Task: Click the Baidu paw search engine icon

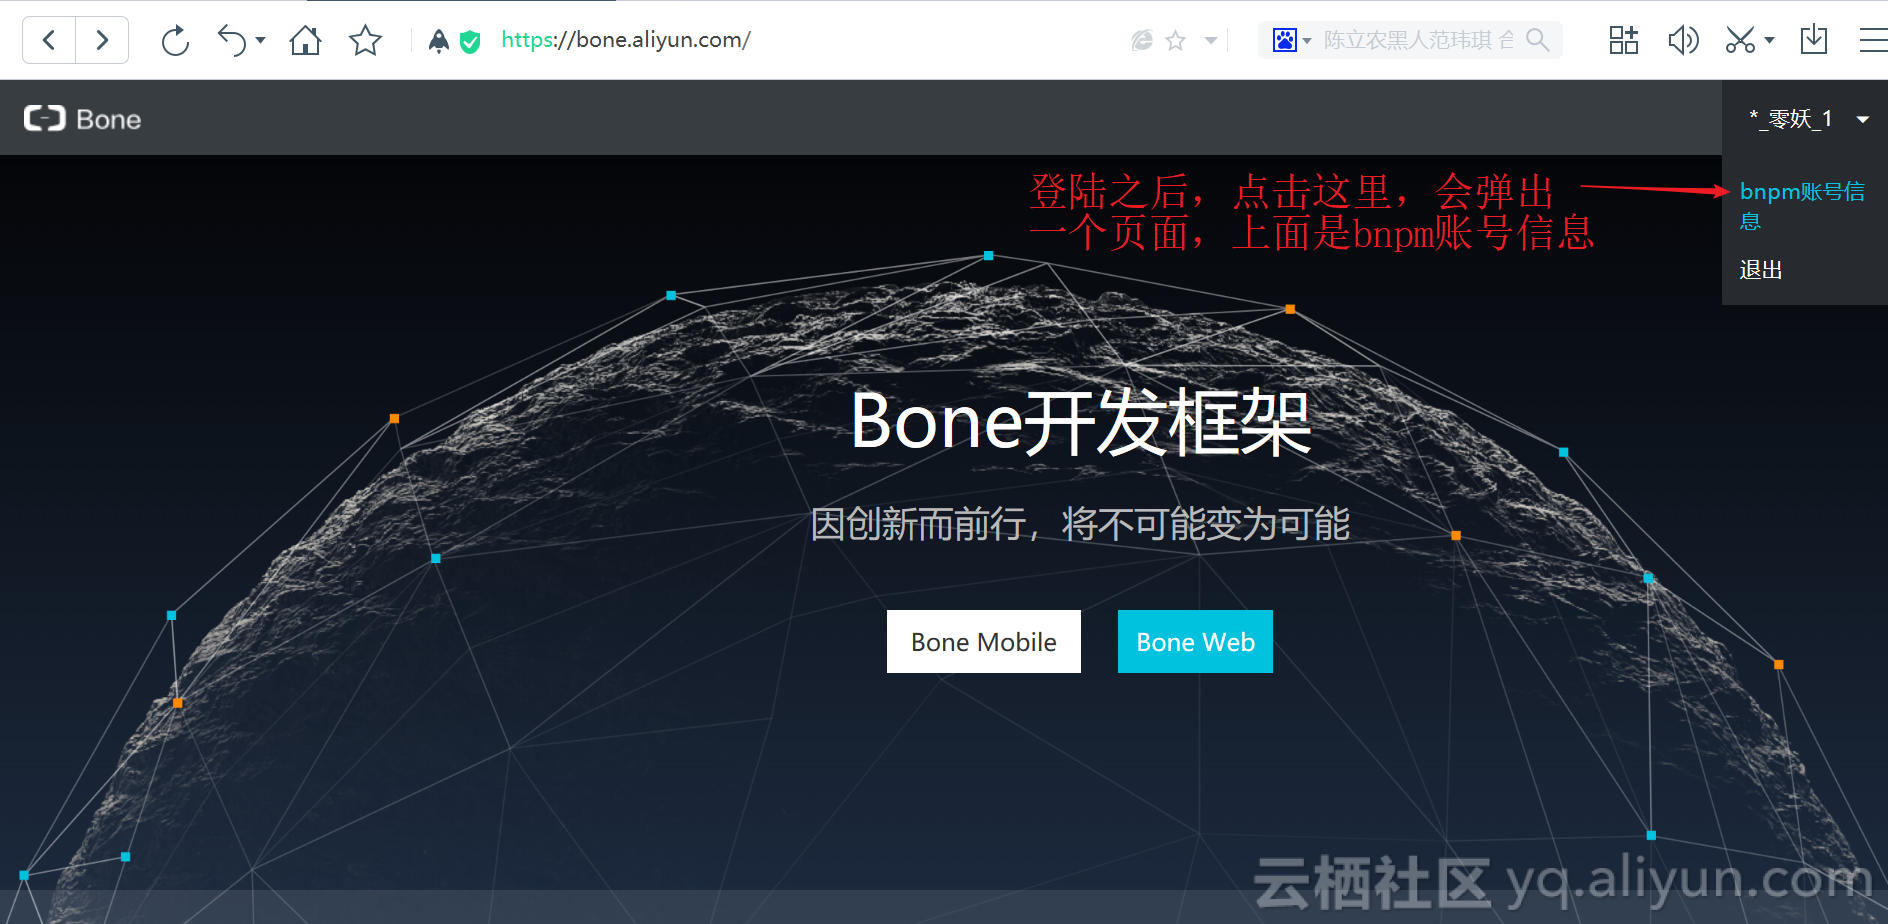Action: tap(1284, 40)
